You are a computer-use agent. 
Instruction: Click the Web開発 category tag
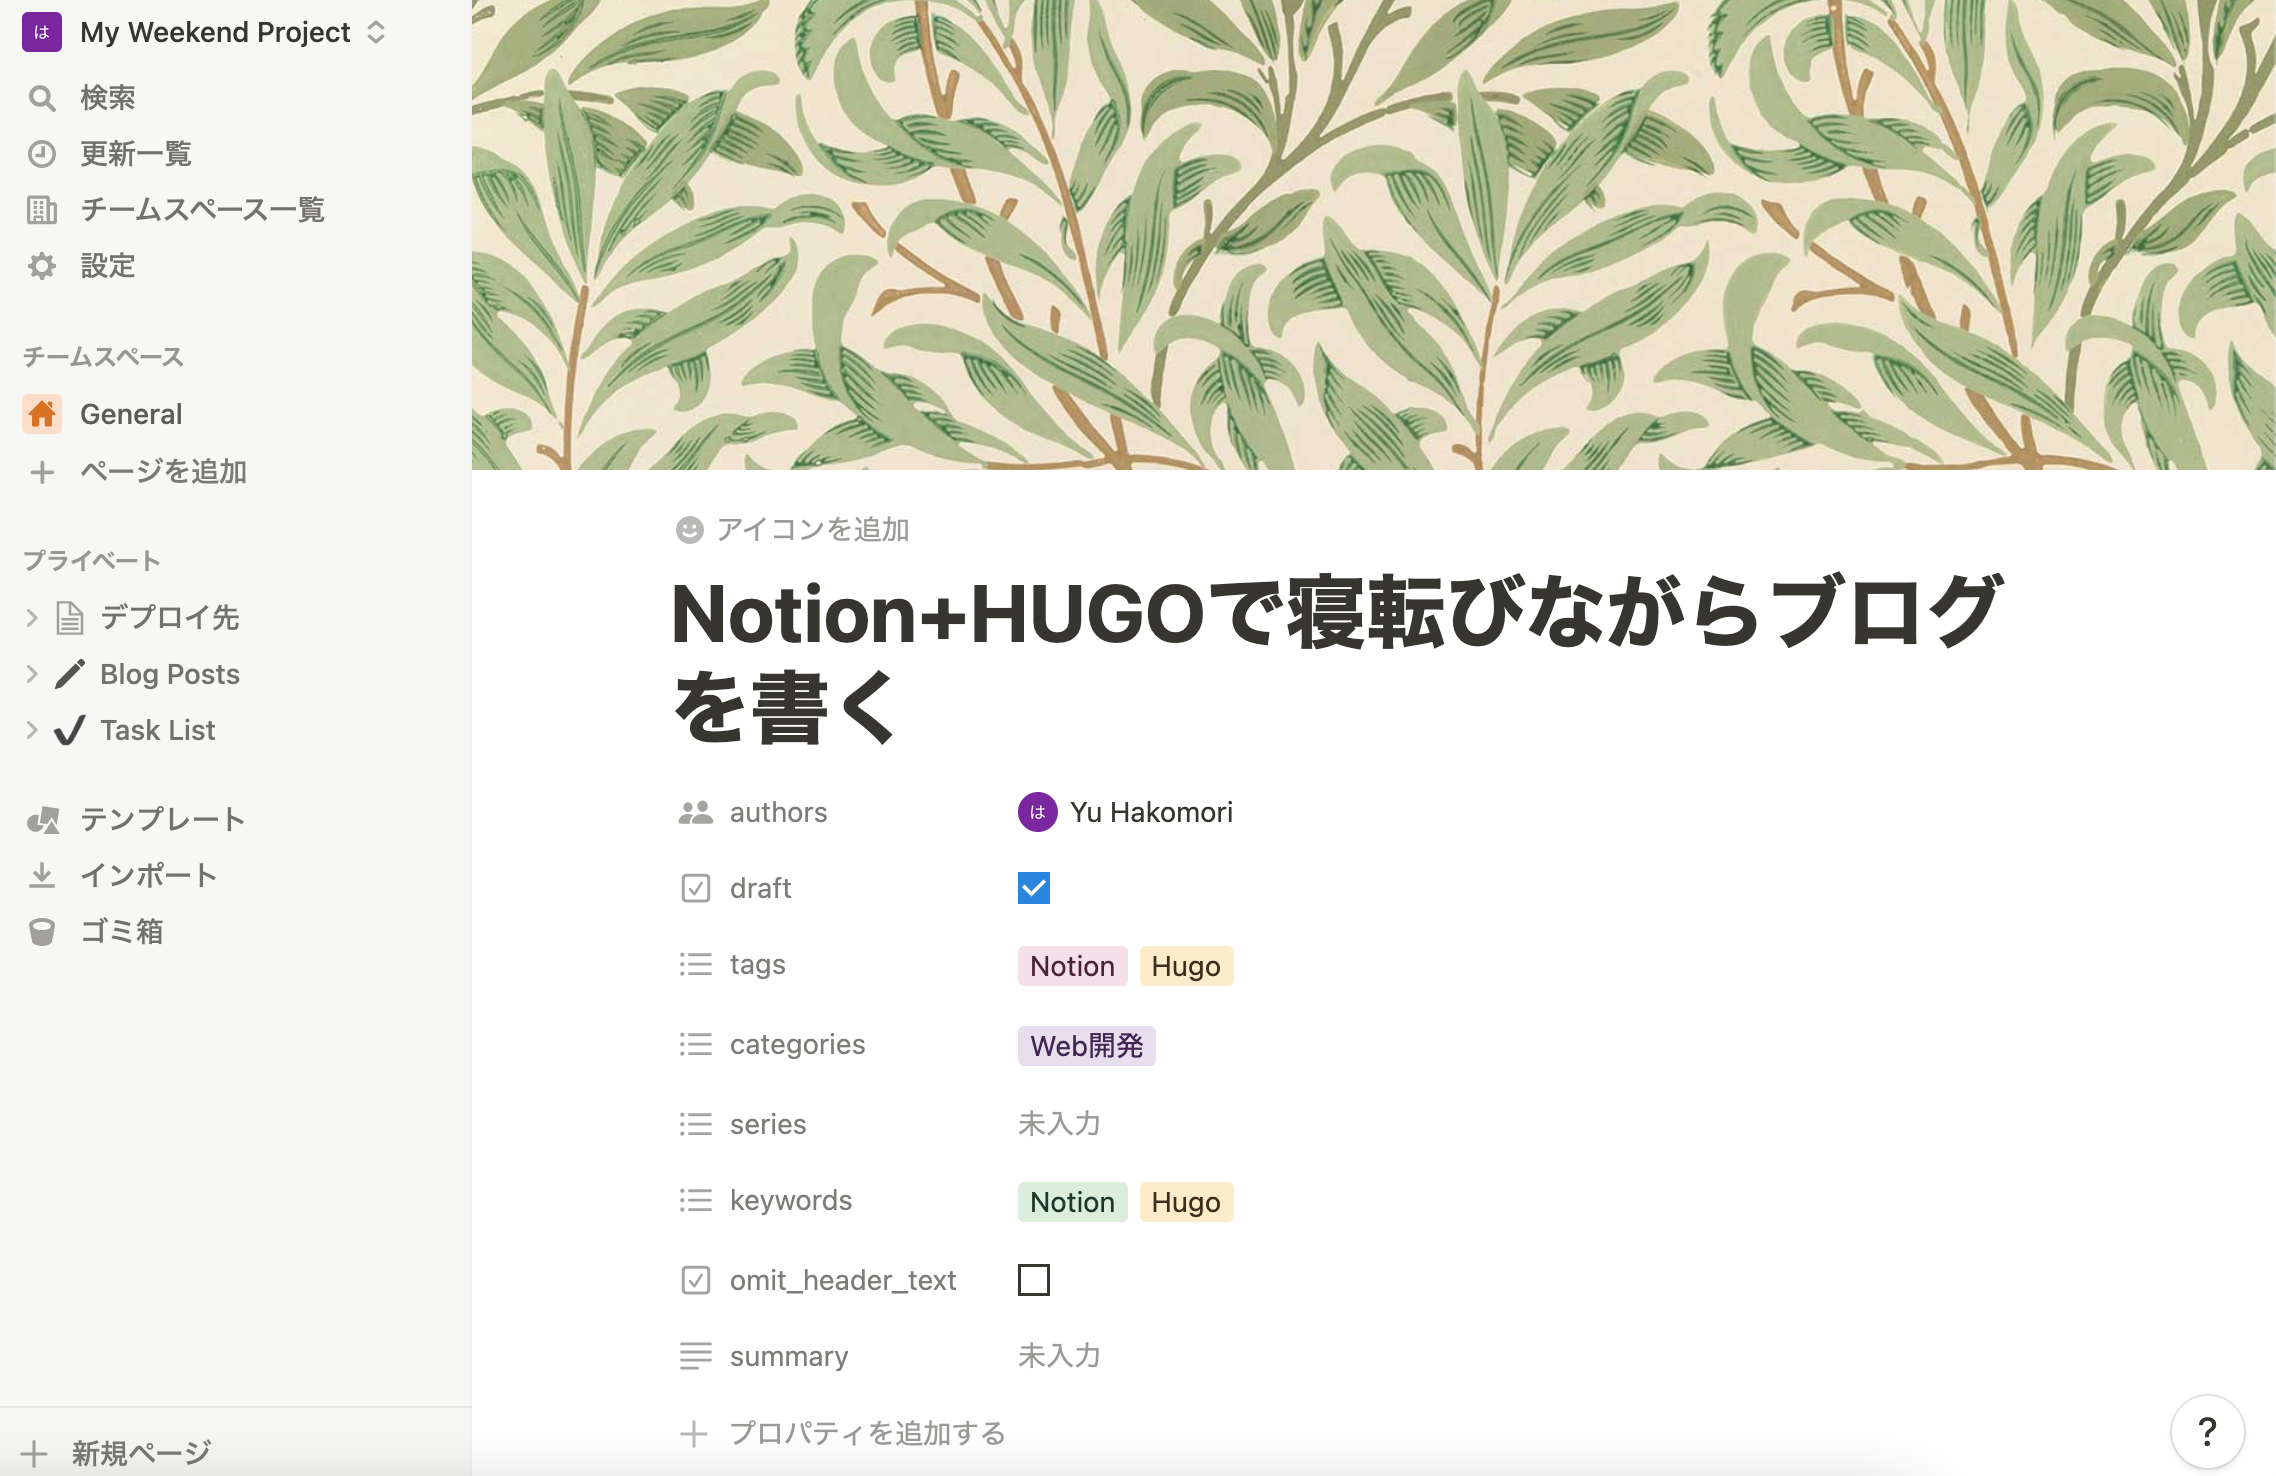[1087, 1046]
